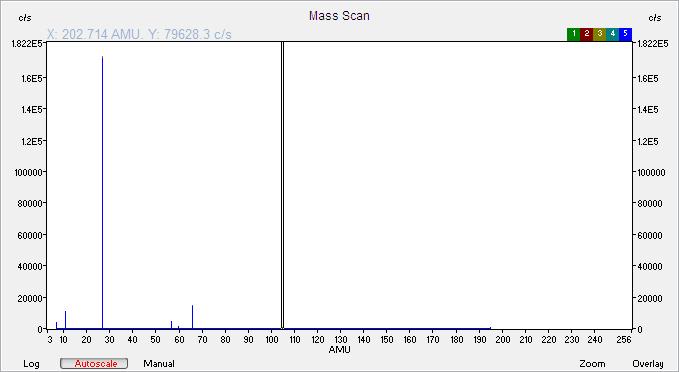Open the Overlay option
This screenshot has height=372, width=679.
(x=648, y=364)
